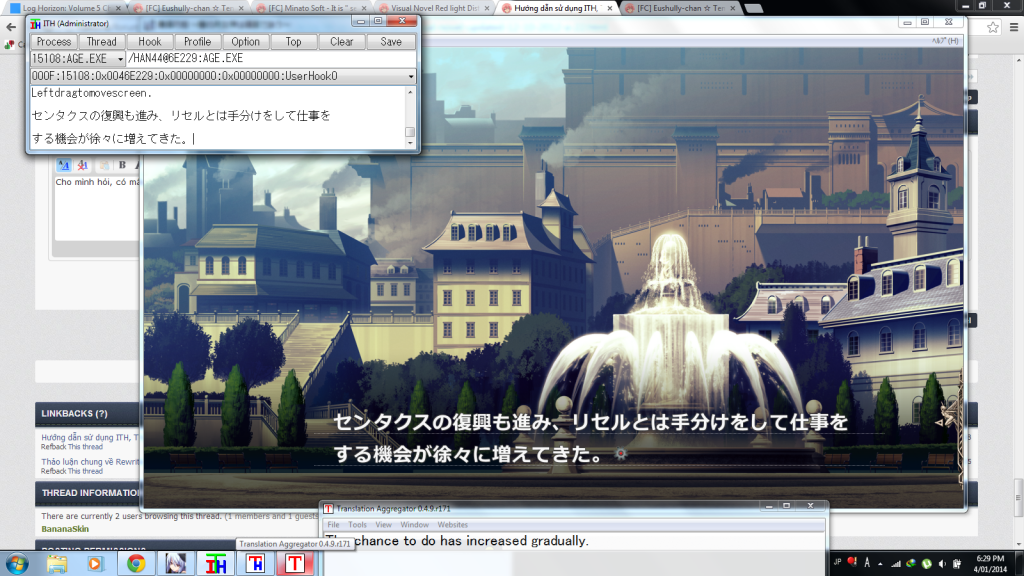Viewport: 1024px width, 576px height.
Task: Switch to ITH via taskbar icon
Action: (x=216, y=564)
